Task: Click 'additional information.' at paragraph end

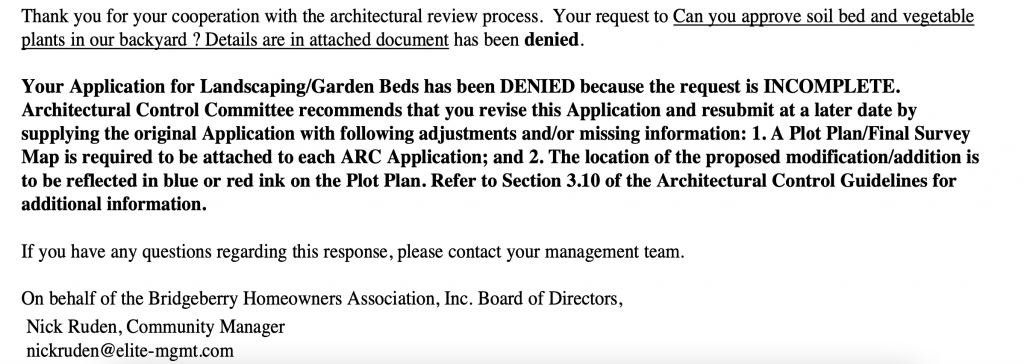Action: [114, 204]
